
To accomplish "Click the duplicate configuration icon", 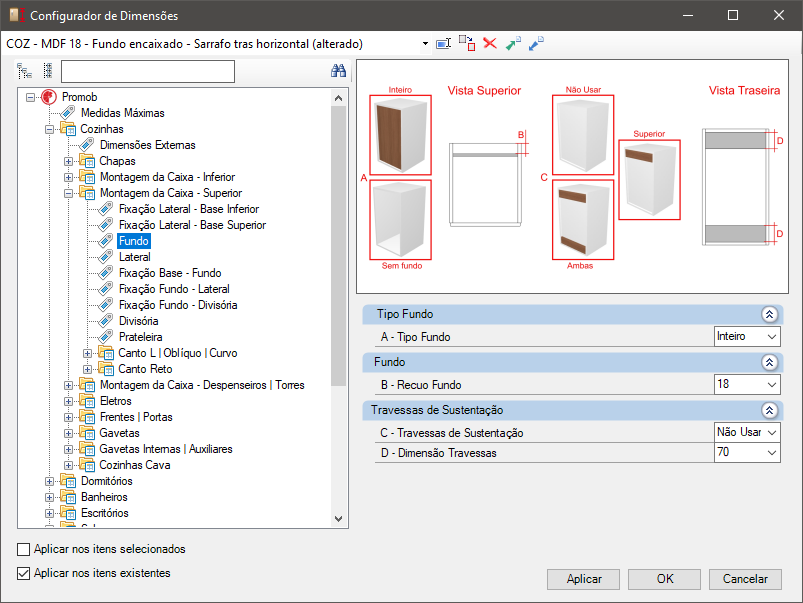I will coord(467,44).
